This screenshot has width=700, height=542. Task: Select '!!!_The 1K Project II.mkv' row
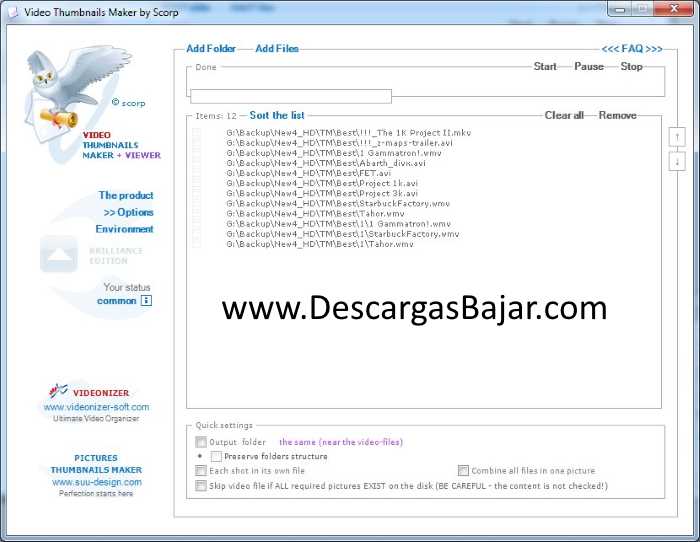(x=348, y=133)
